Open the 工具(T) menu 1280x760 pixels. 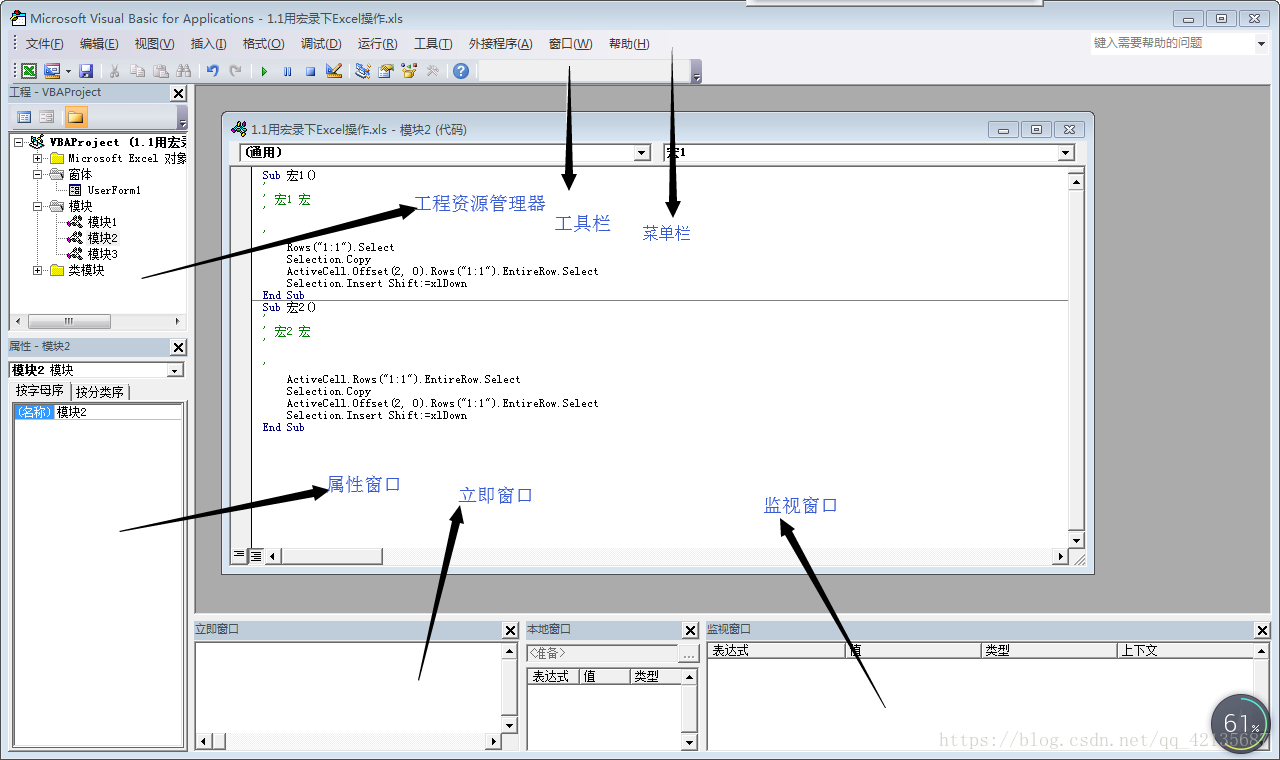(x=433, y=44)
